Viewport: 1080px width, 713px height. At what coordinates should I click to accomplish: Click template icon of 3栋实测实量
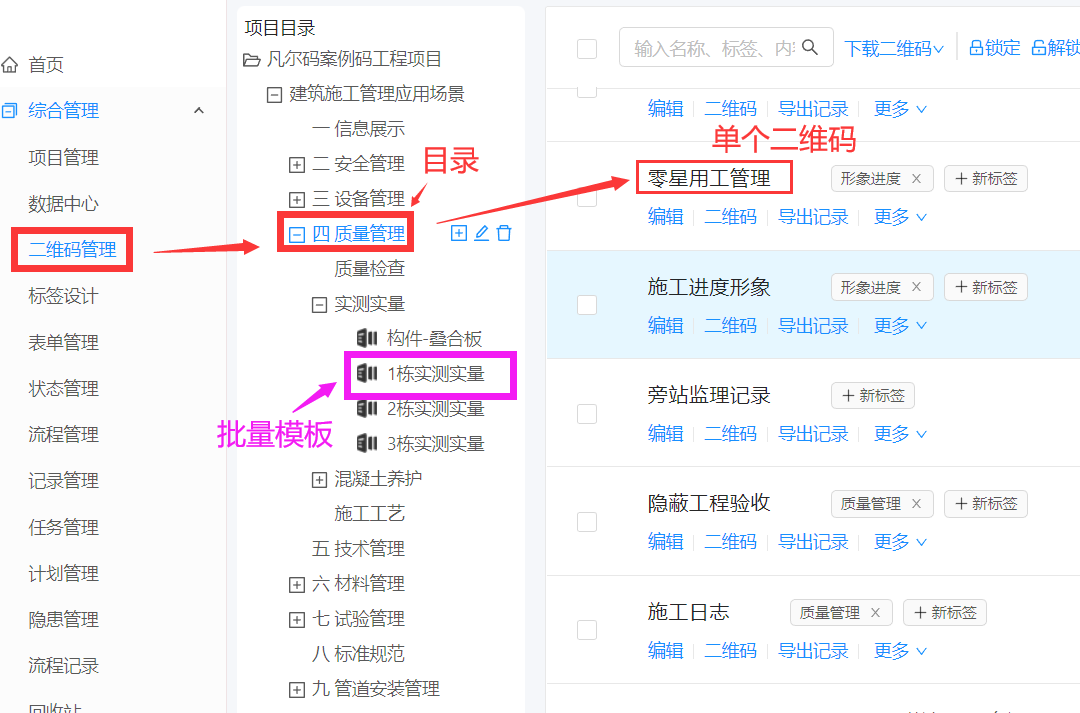367,443
